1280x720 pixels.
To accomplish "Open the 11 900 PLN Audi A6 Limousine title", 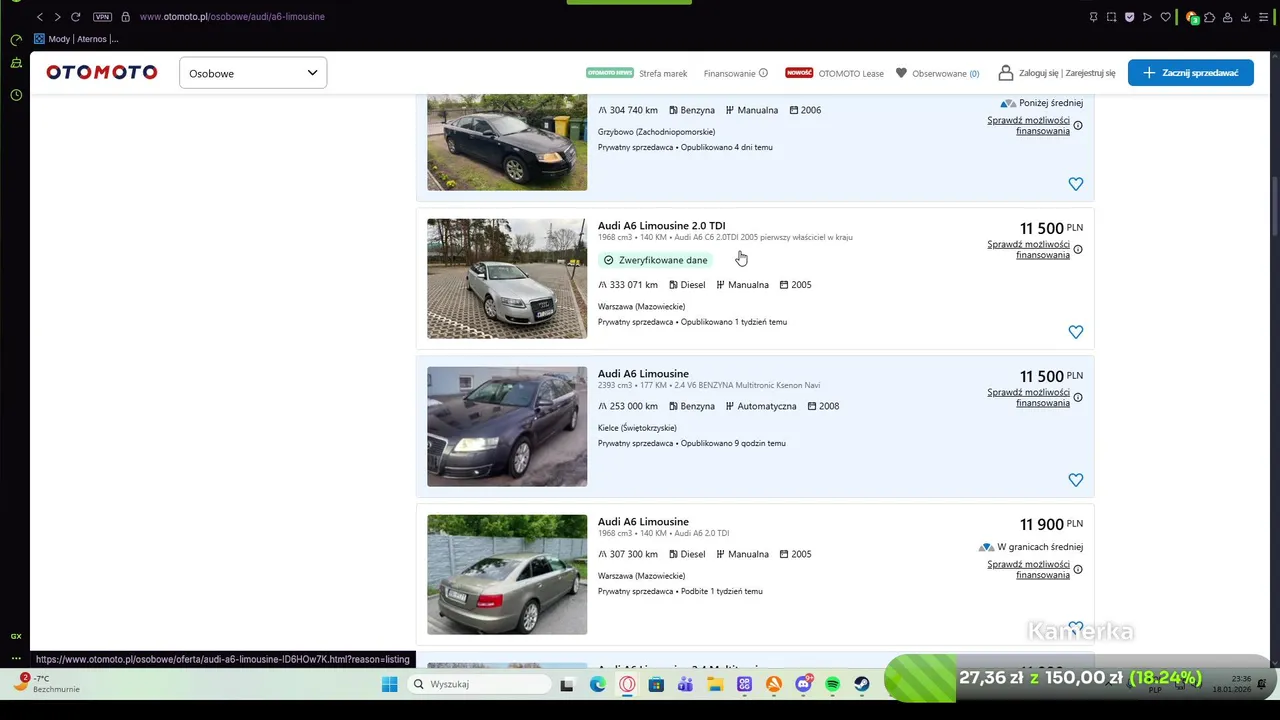I will coord(643,522).
